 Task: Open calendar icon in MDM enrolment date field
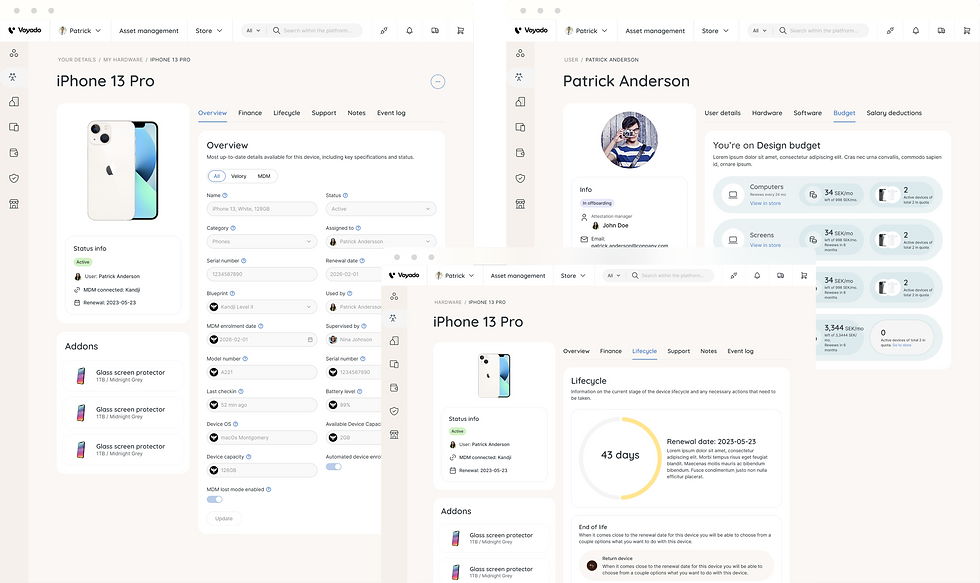310,339
